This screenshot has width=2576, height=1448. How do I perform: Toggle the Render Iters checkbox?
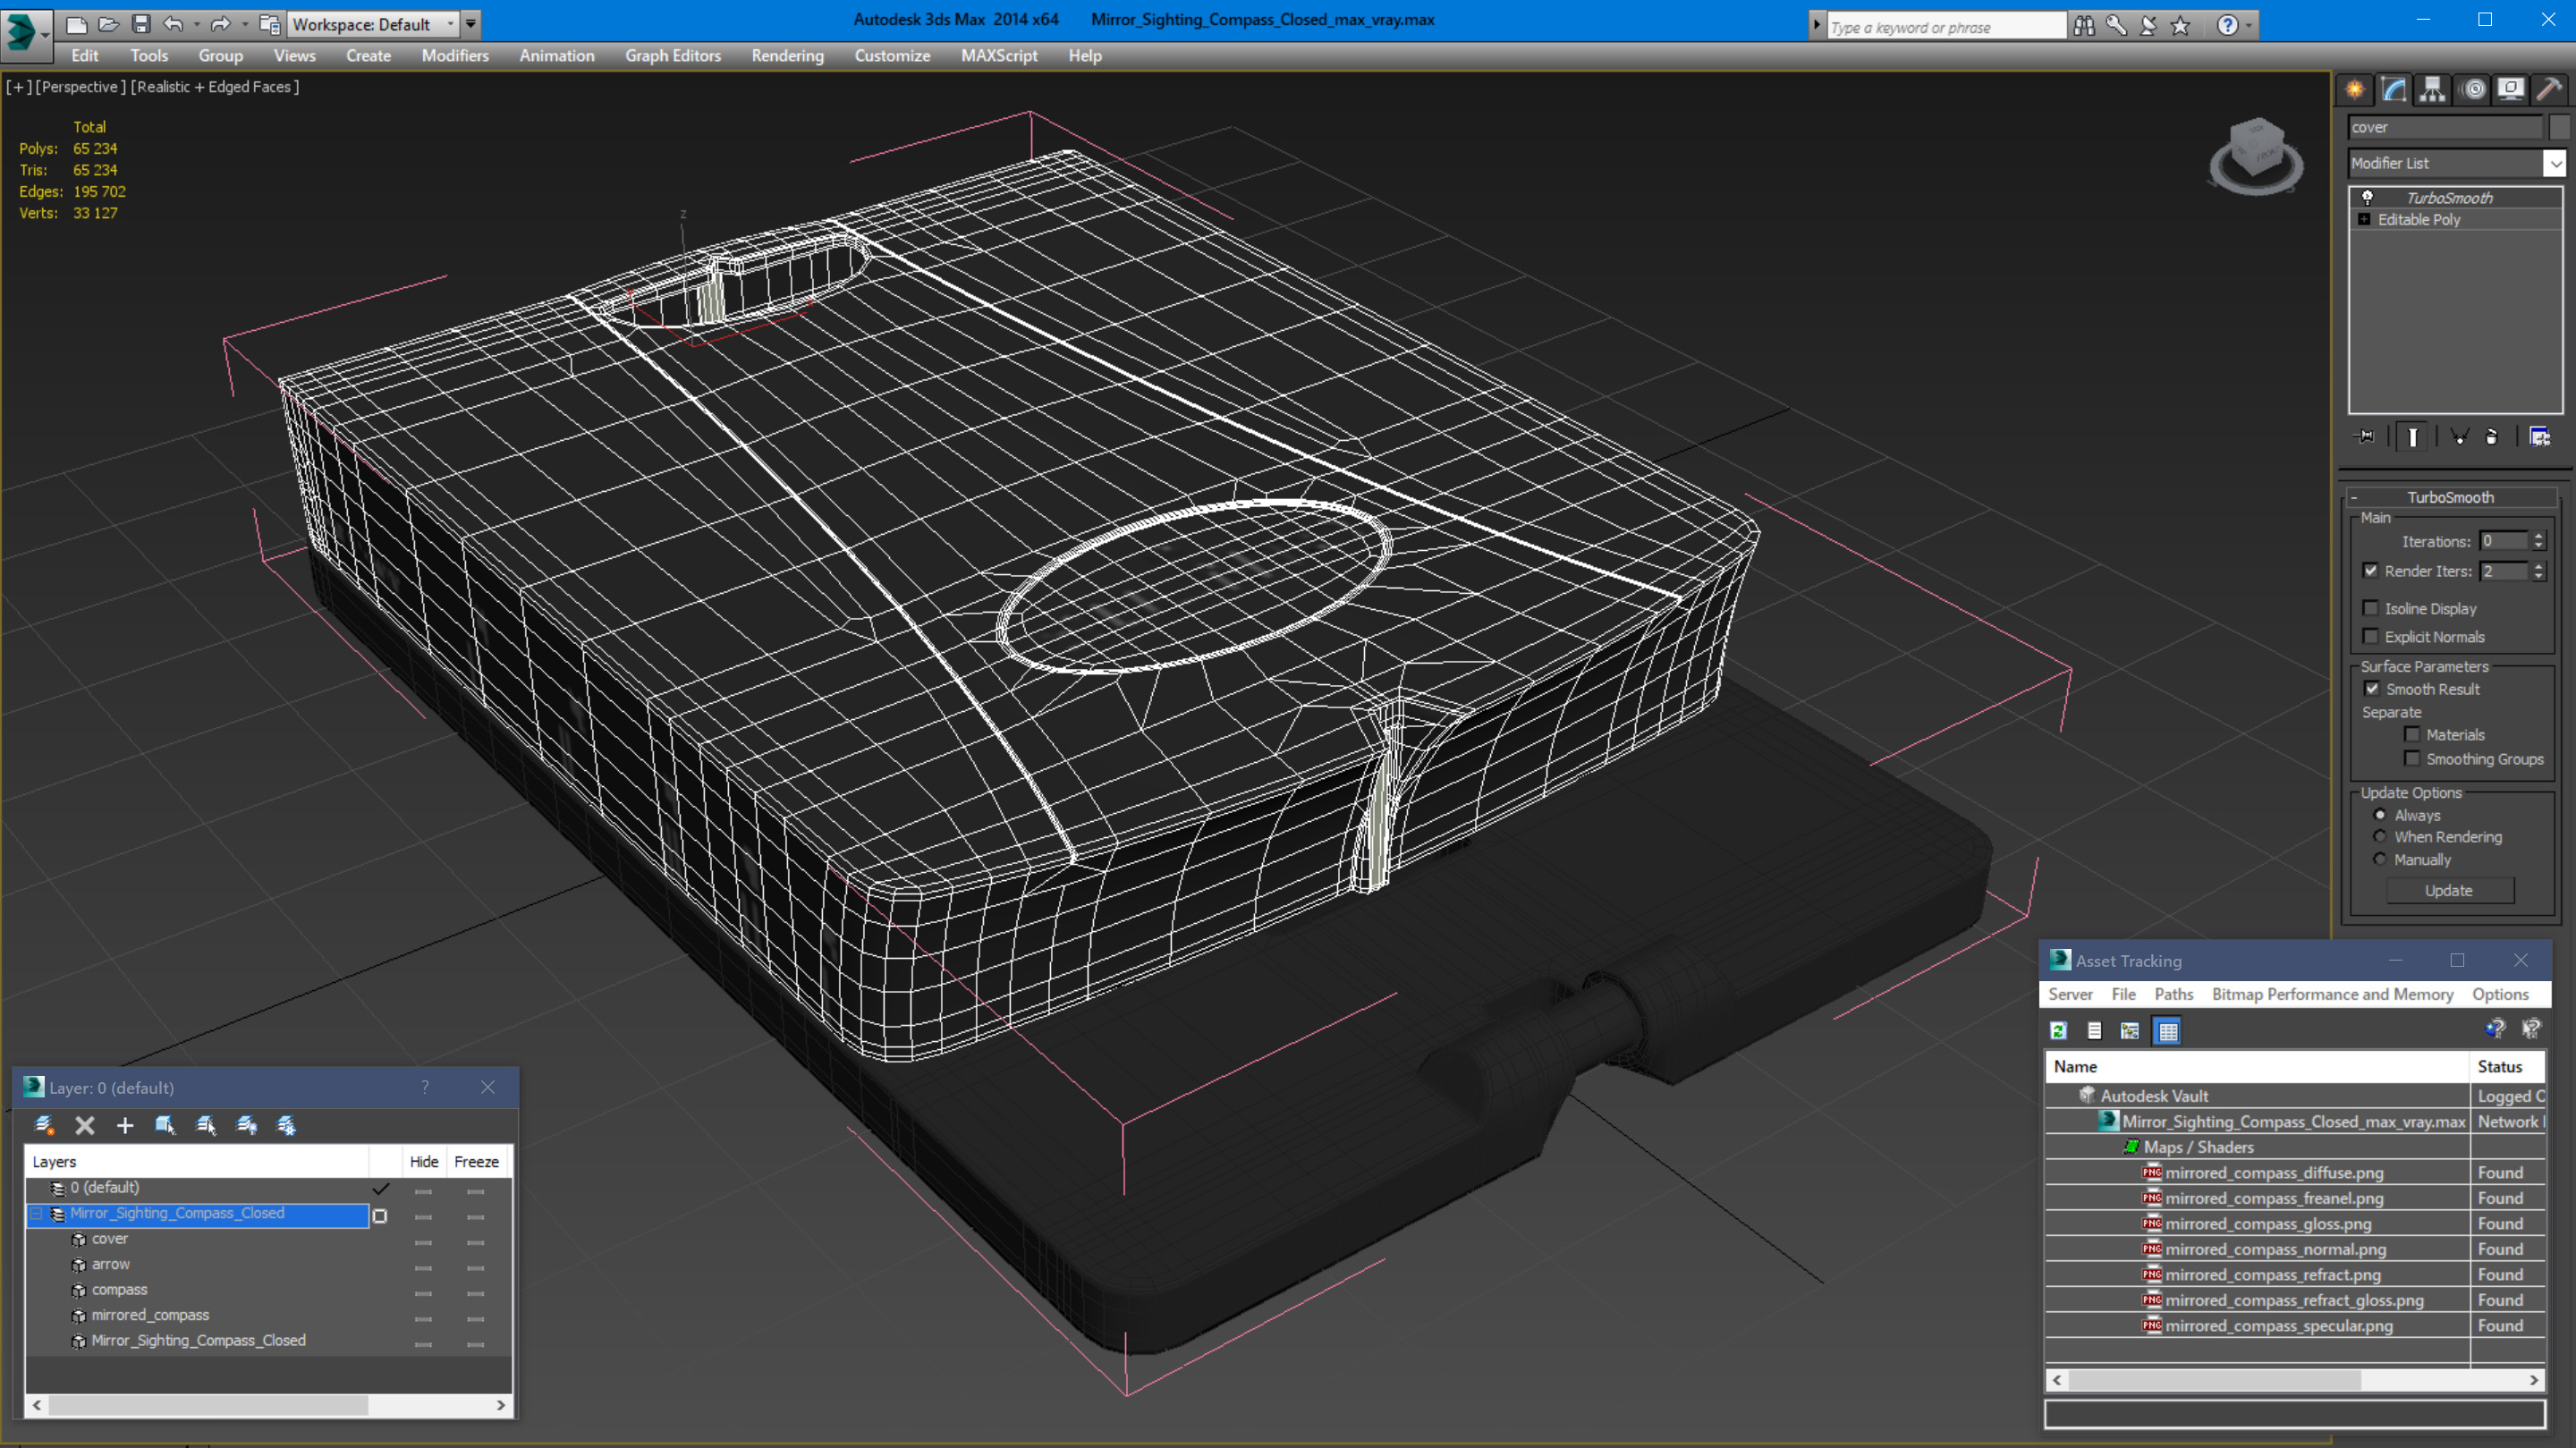tap(2370, 570)
